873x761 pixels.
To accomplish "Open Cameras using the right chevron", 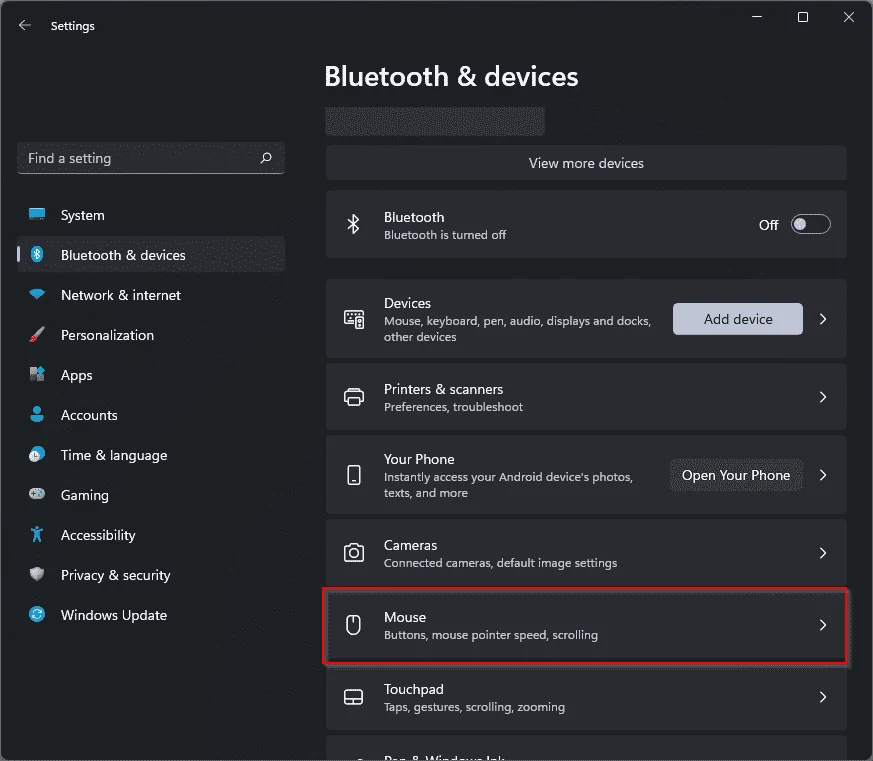I will [823, 553].
